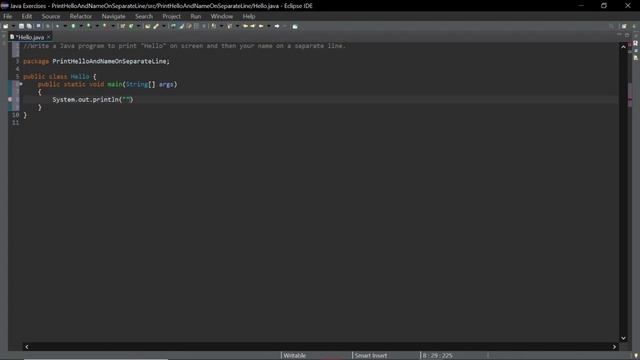Close the Hello.java tab
The height and width of the screenshot is (360, 640).
pos(49,37)
